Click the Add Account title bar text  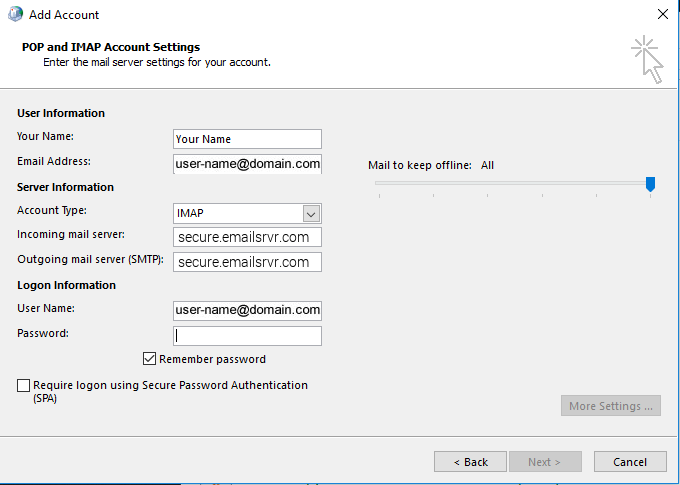point(64,15)
